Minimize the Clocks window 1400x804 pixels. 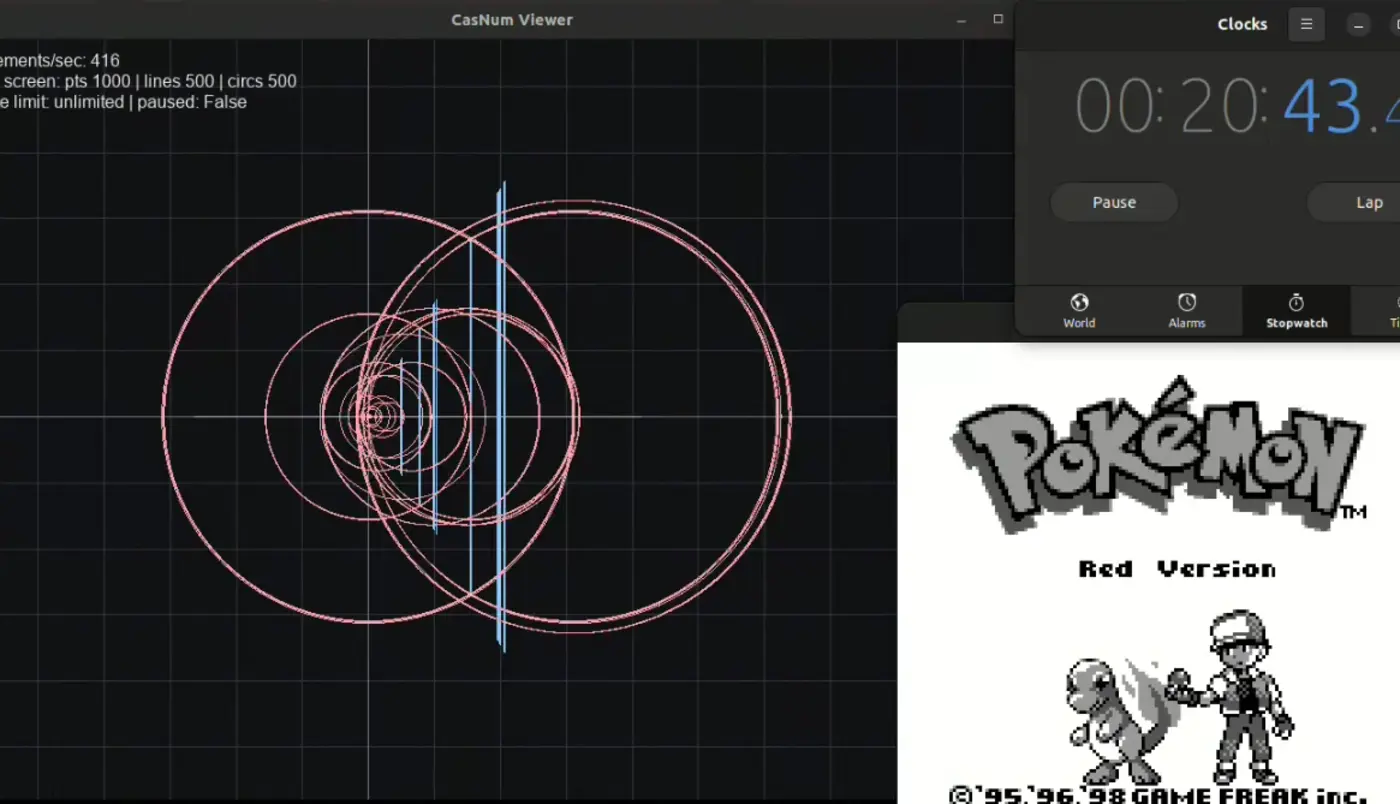pyautogui.click(x=1358, y=24)
